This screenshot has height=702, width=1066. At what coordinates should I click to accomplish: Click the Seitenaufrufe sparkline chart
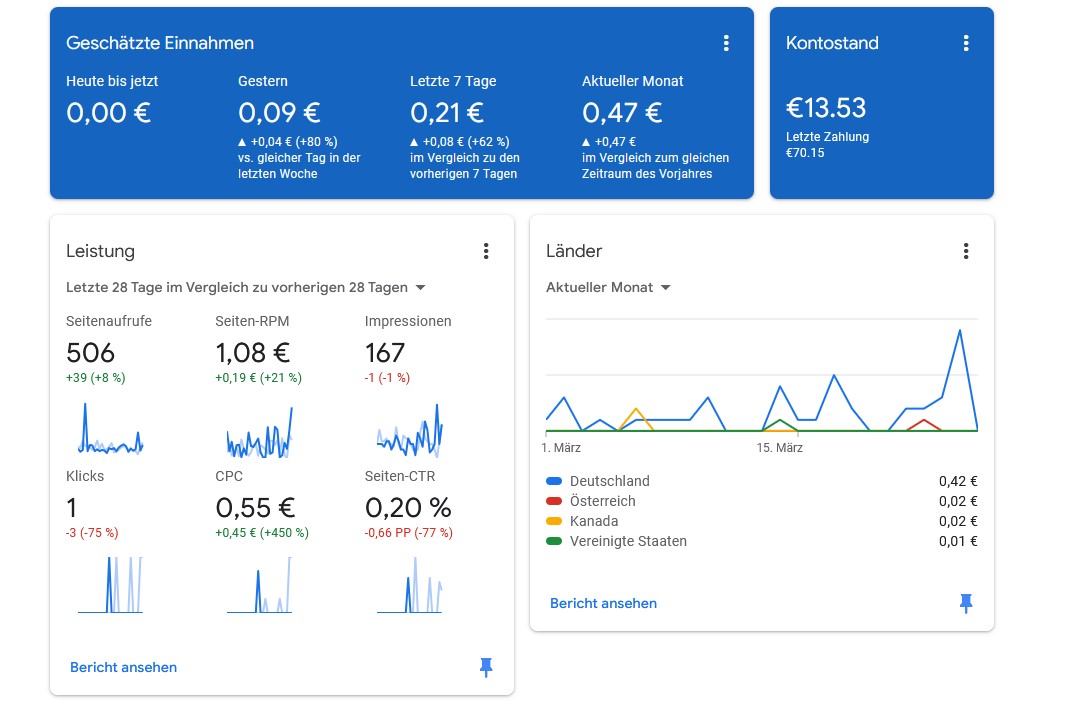coord(109,430)
